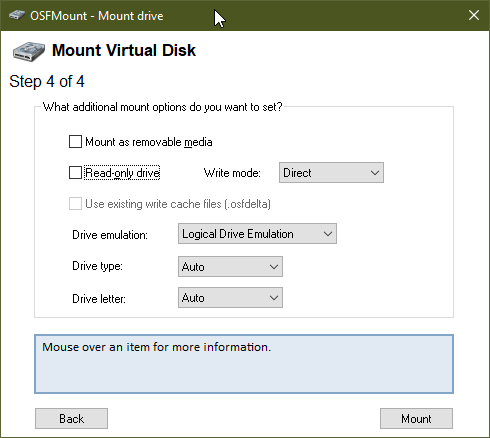
Task: Toggle the Read-only drive checkbox
Action: pos(75,173)
